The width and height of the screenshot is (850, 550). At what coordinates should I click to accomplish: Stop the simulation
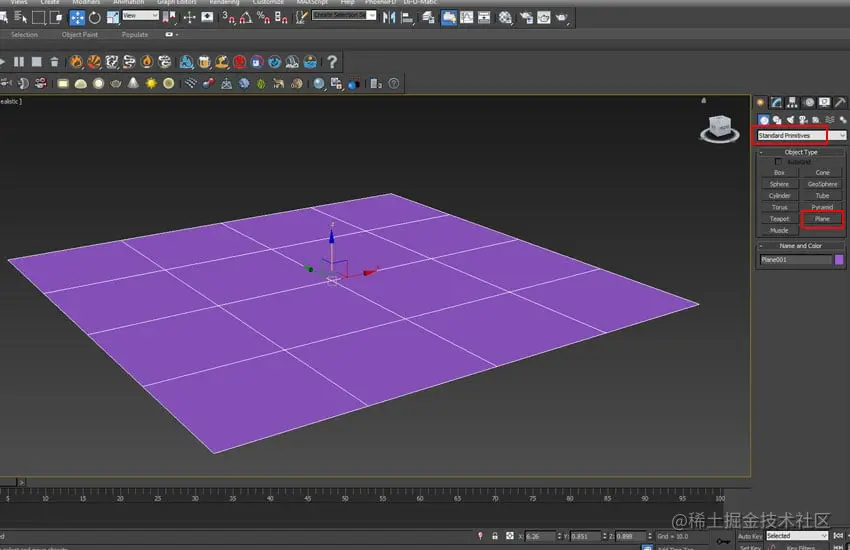(36, 62)
